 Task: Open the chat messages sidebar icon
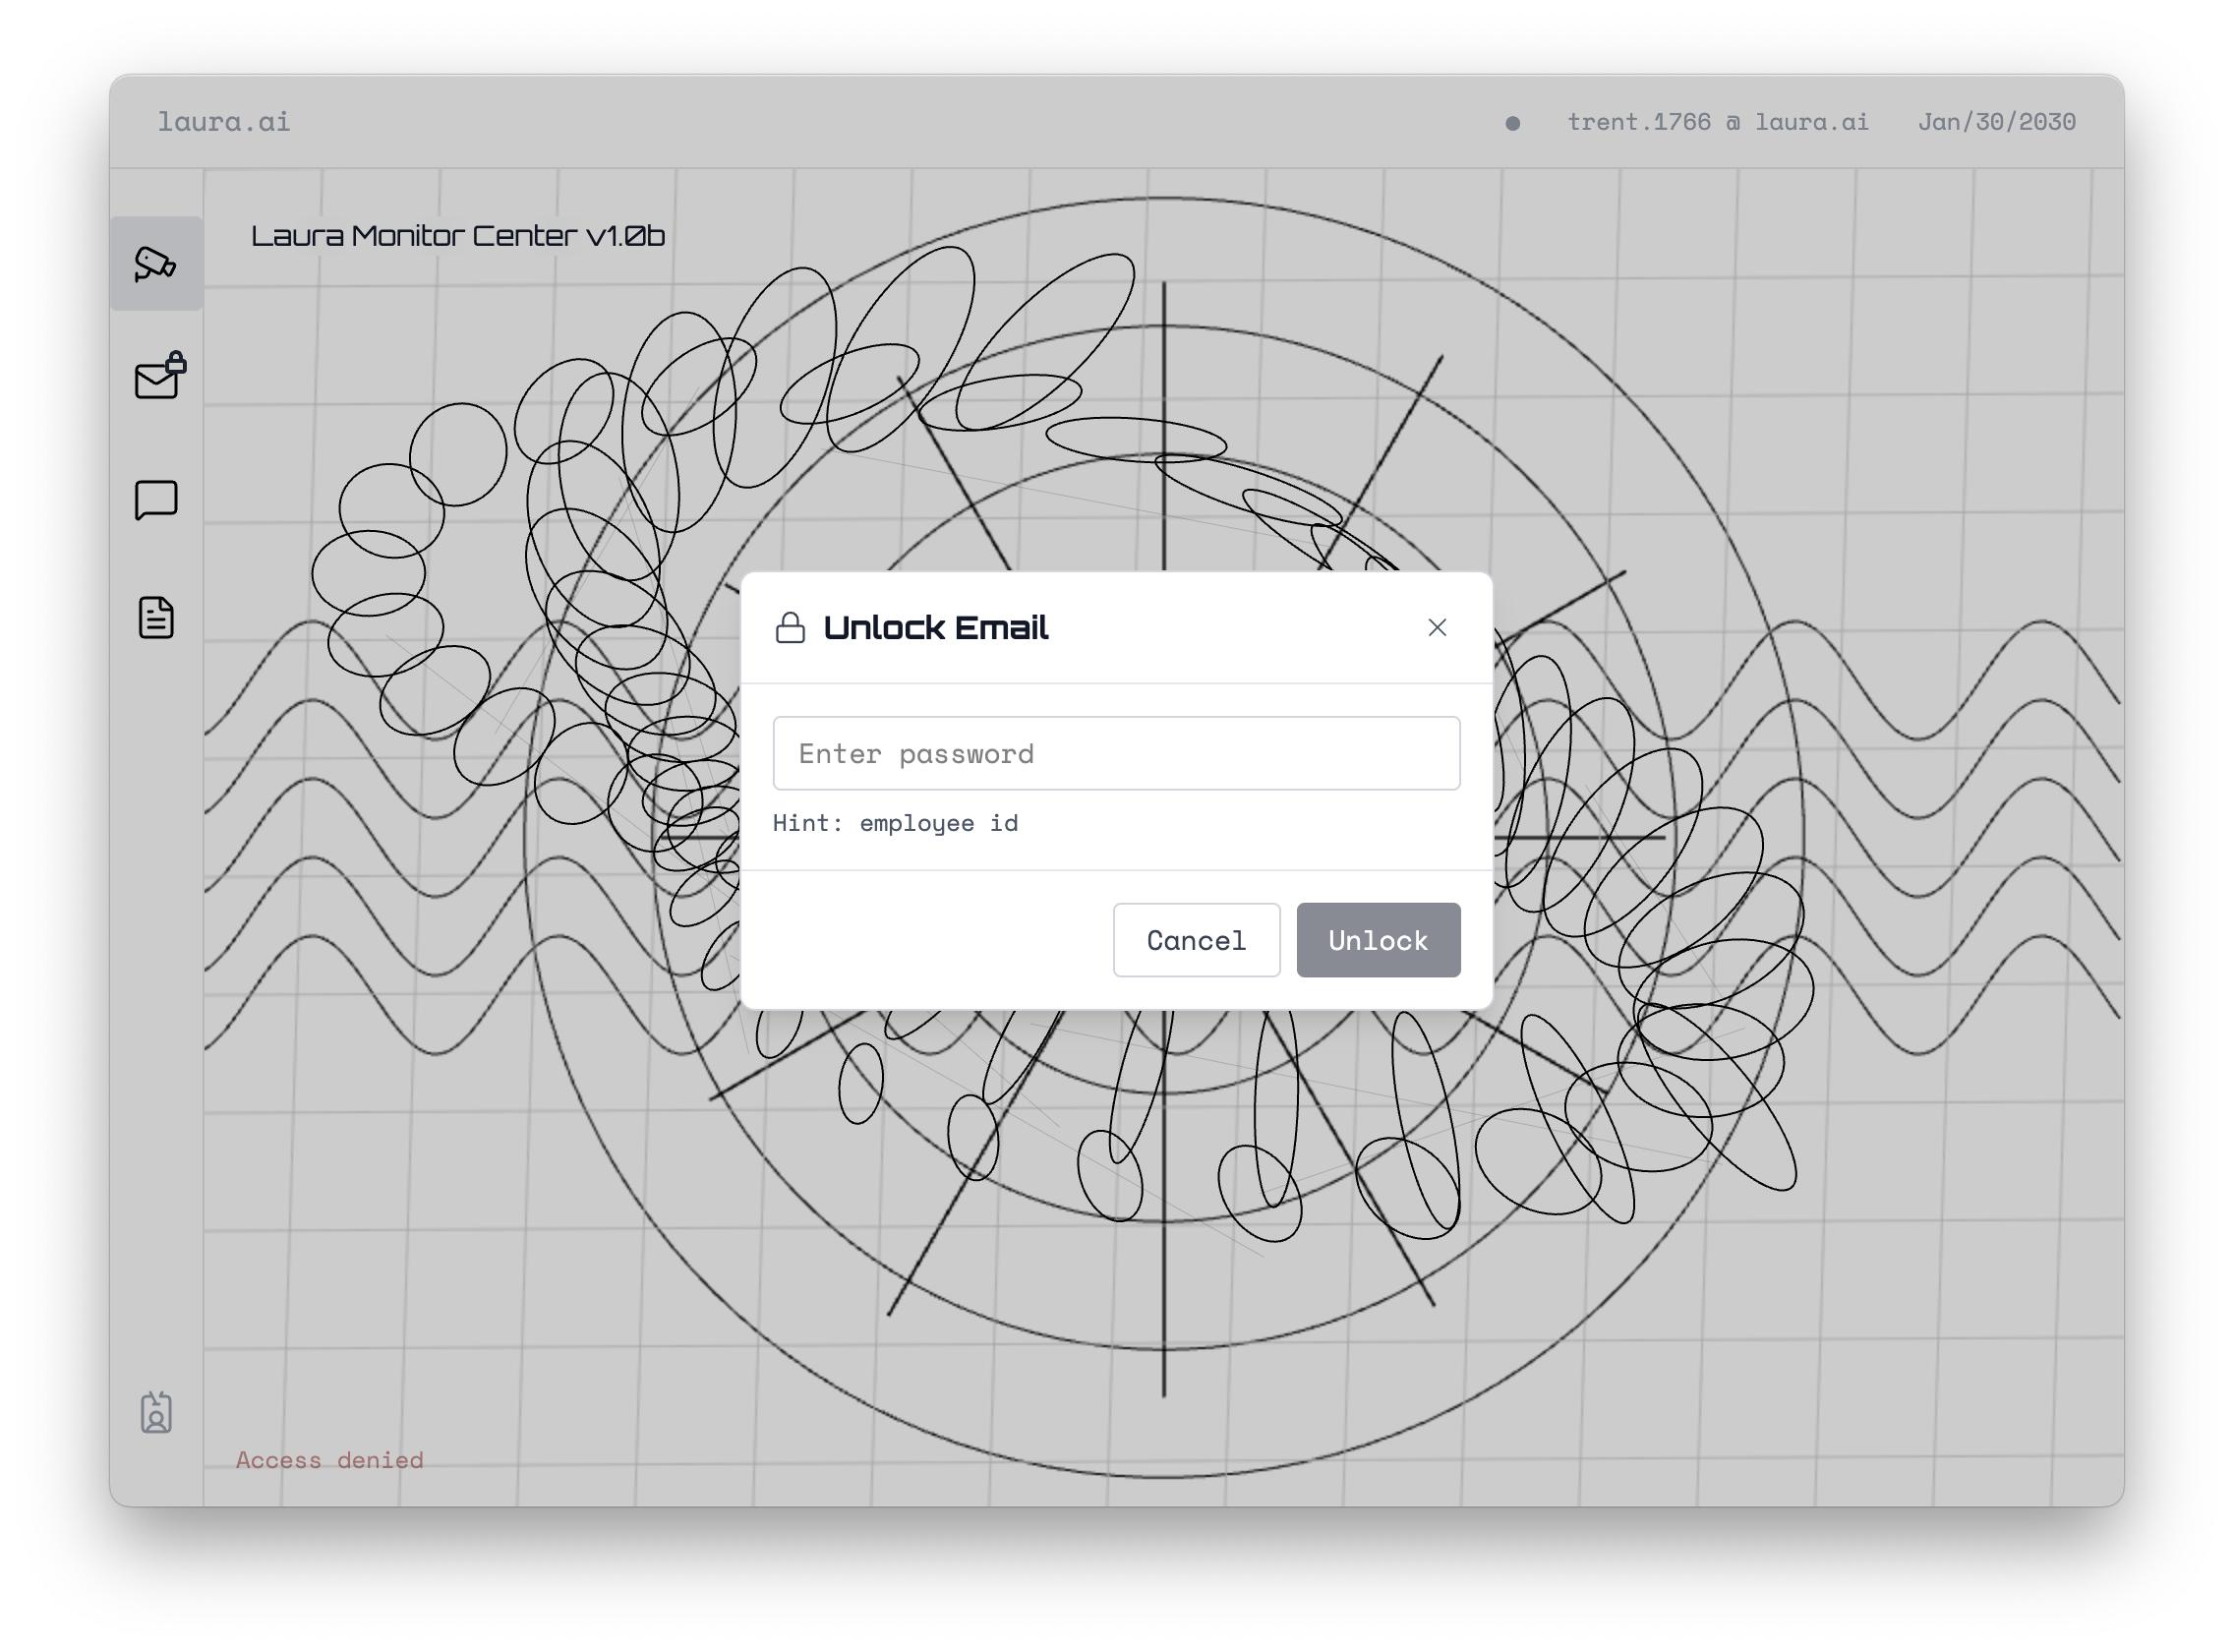(156, 500)
